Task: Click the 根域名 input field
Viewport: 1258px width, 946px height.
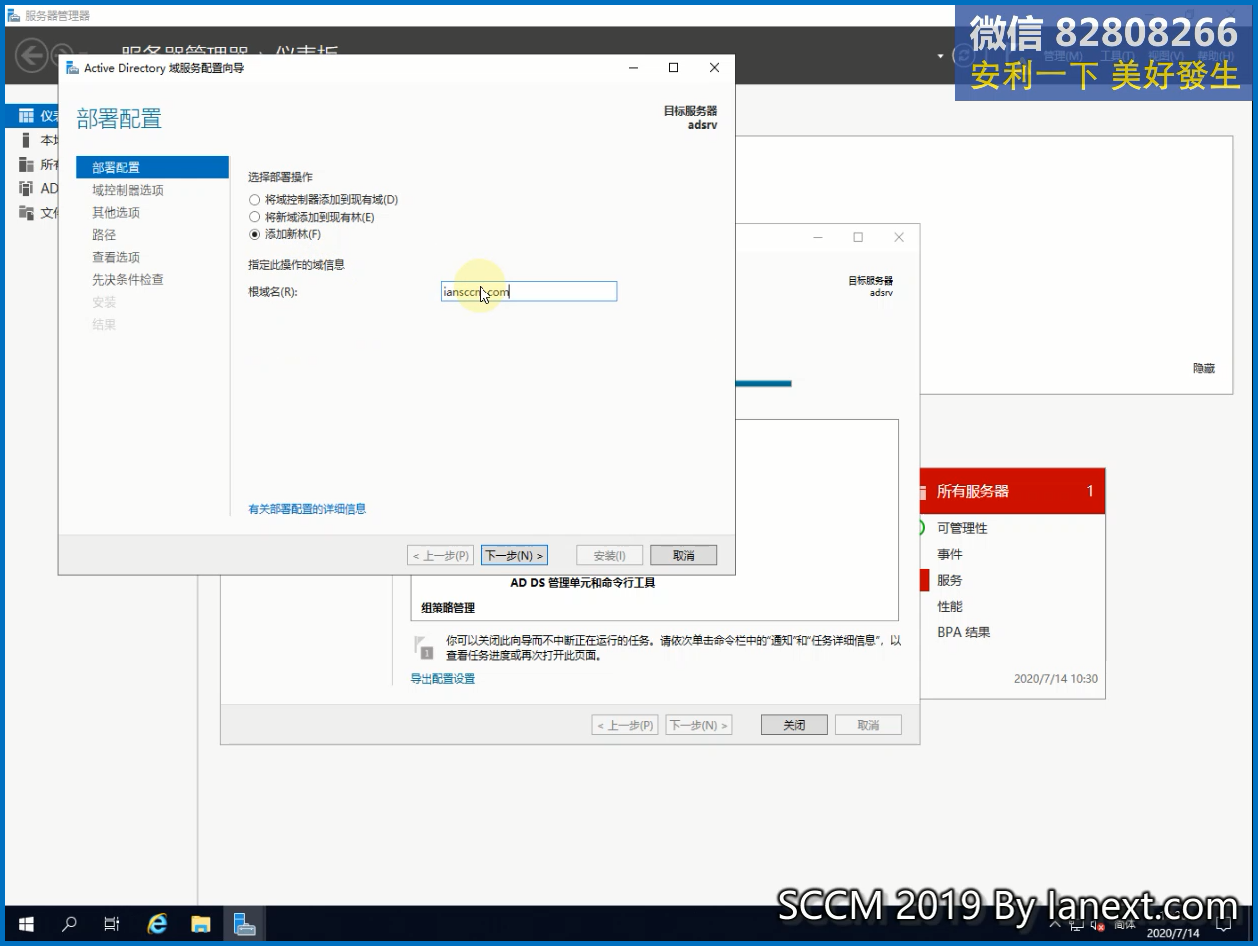Action: [529, 291]
